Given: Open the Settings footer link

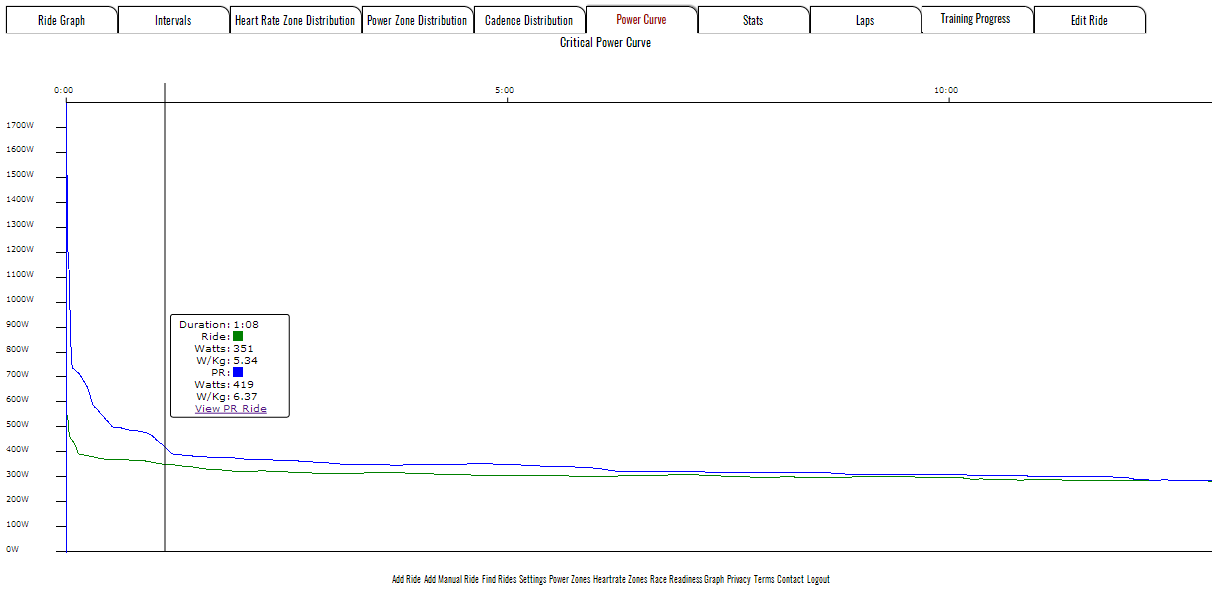Looking at the screenshot, I should (532, 580).
